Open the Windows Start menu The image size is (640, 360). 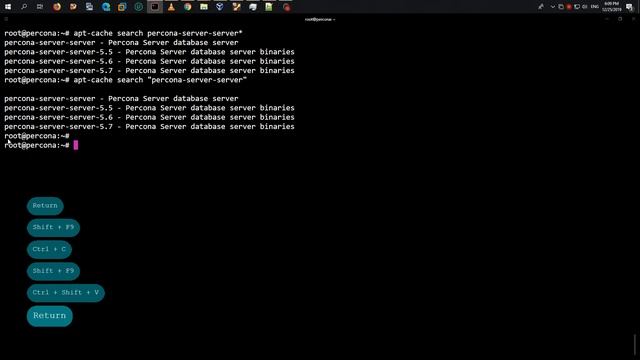click(8, 7)
